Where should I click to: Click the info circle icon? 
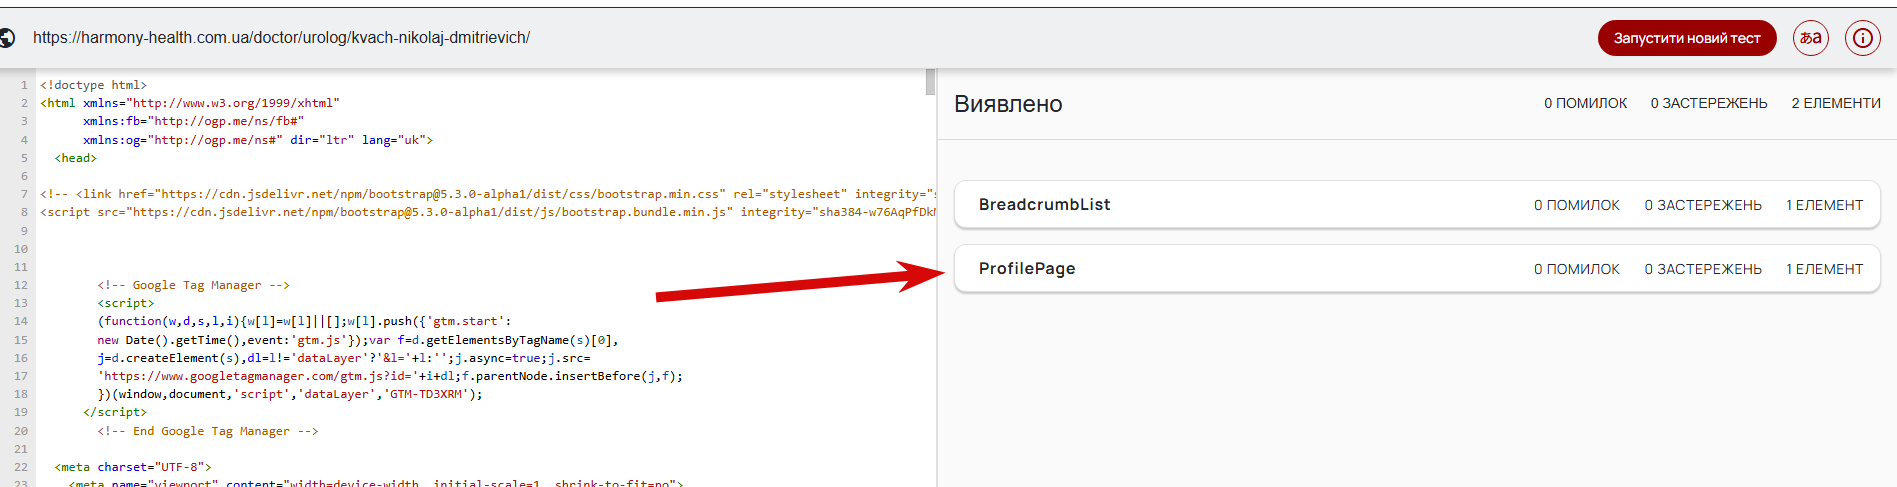[x=1862, y=38]
